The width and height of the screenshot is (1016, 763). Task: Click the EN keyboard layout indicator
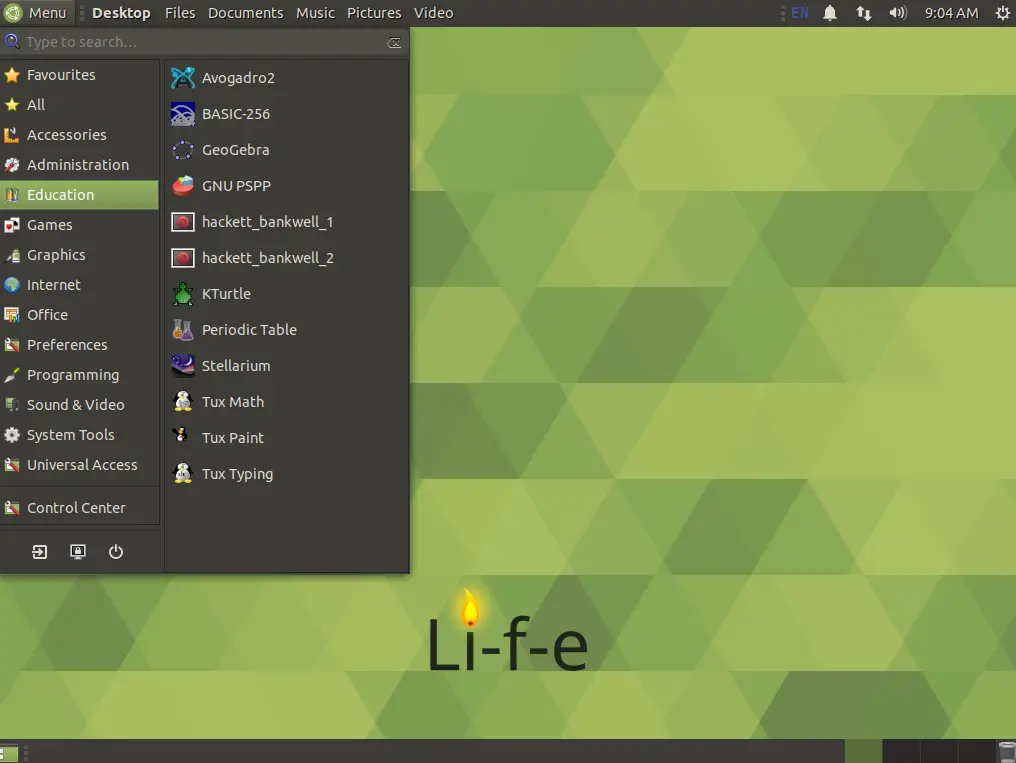pos(800,13)
